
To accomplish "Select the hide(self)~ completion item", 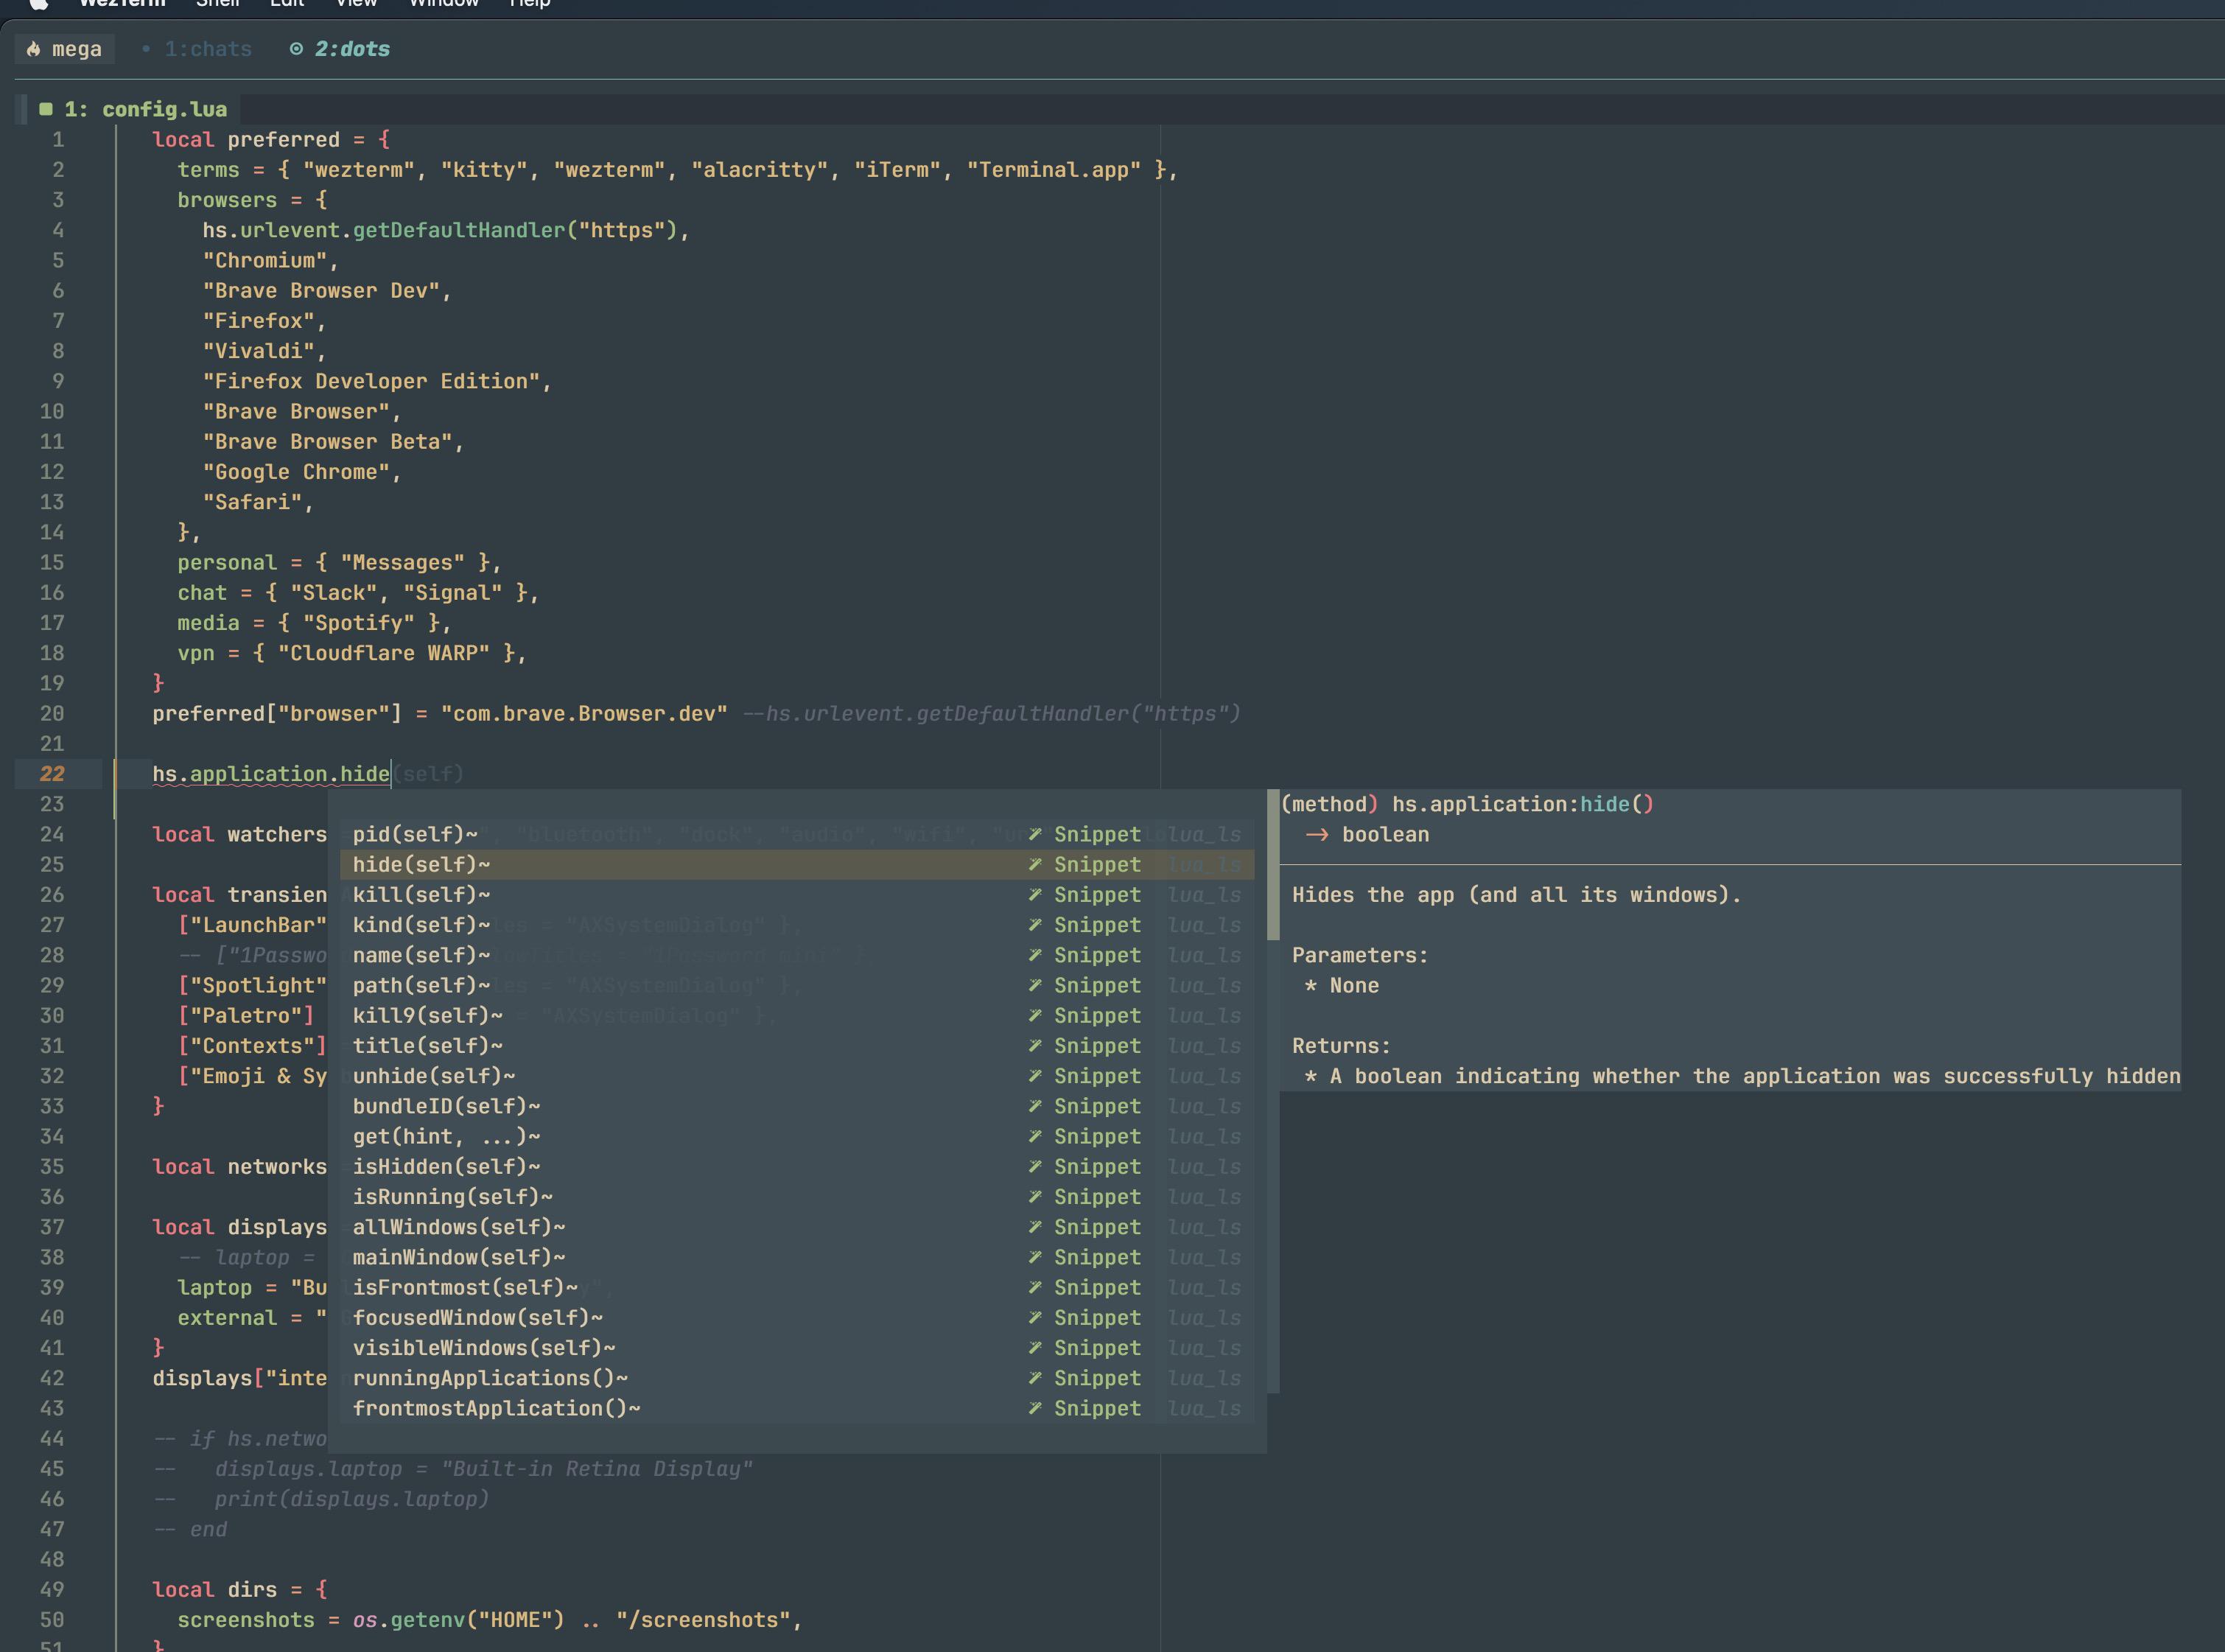I will (797, 864).
